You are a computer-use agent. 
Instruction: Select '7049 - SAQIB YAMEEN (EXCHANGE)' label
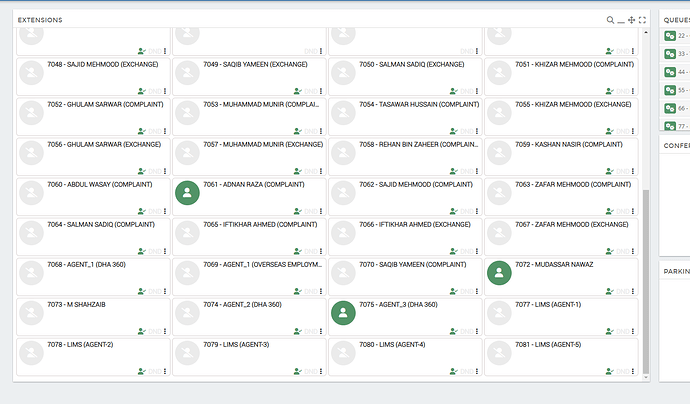pyautogui.click(x=255, y=64)
